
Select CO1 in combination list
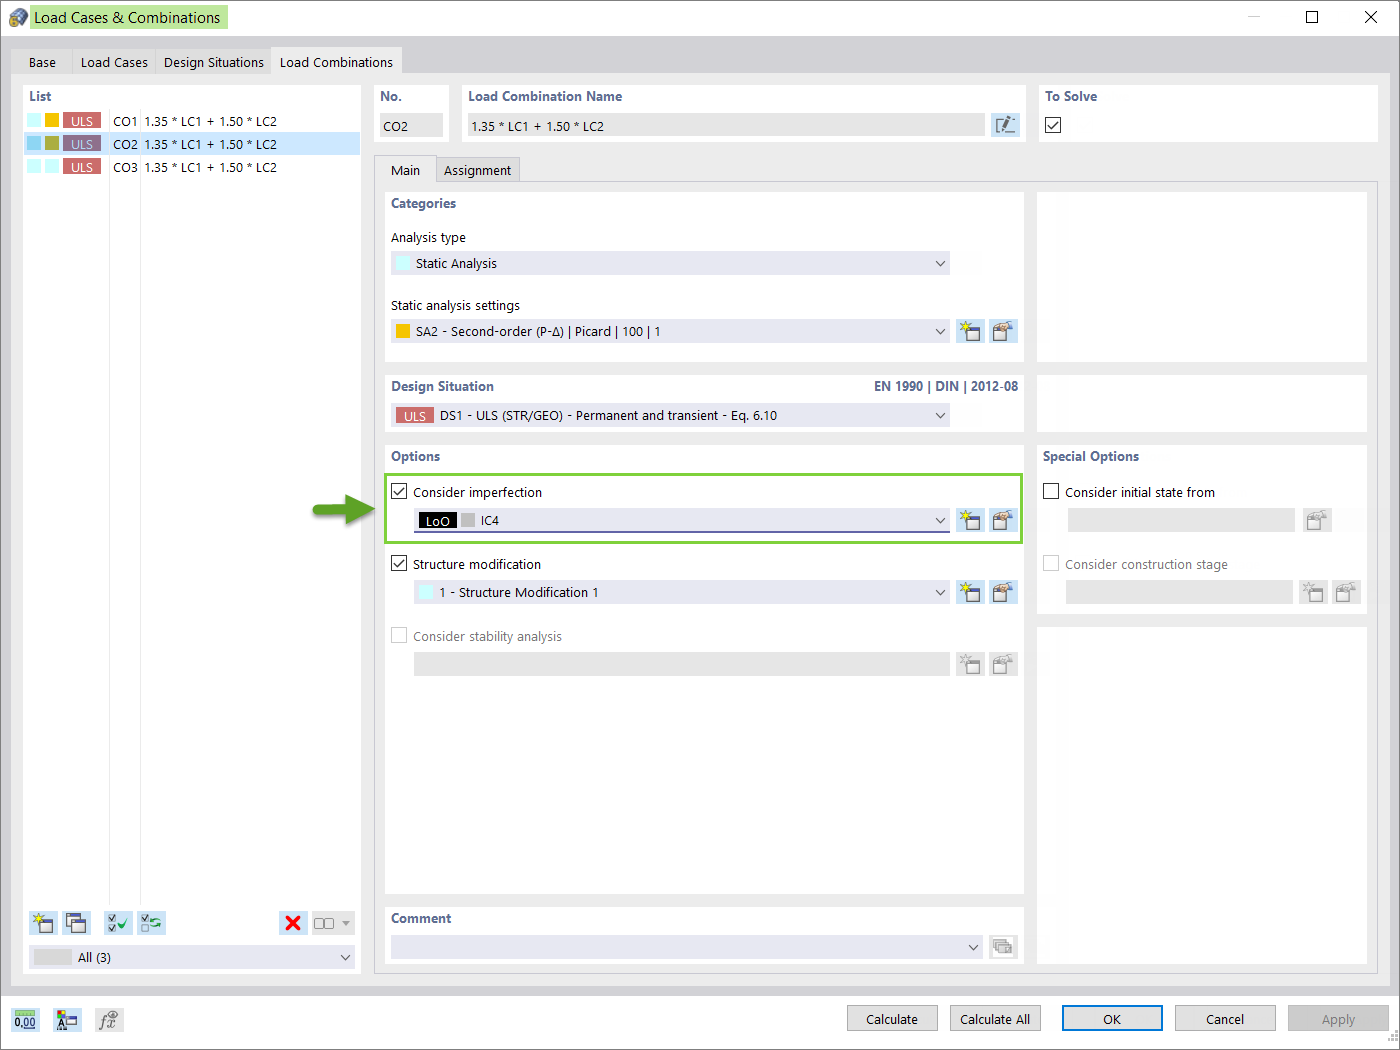192,121
